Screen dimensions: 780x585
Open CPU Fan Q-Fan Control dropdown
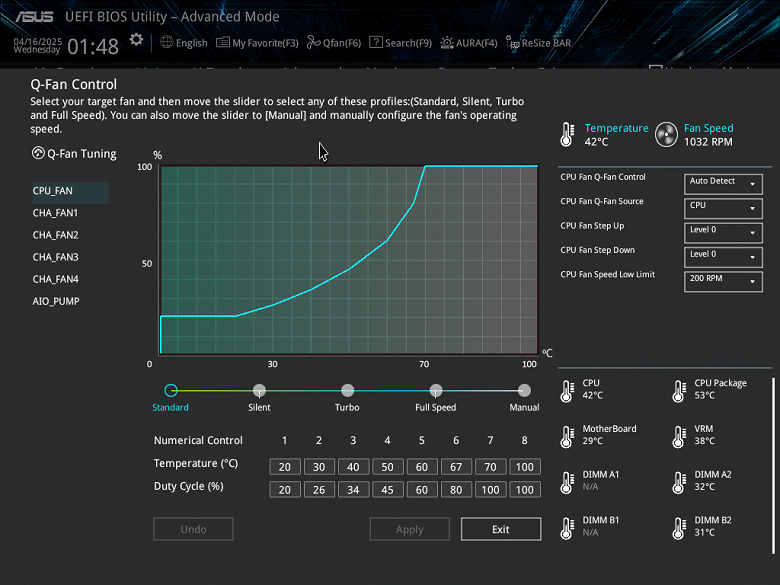point(723,184)
